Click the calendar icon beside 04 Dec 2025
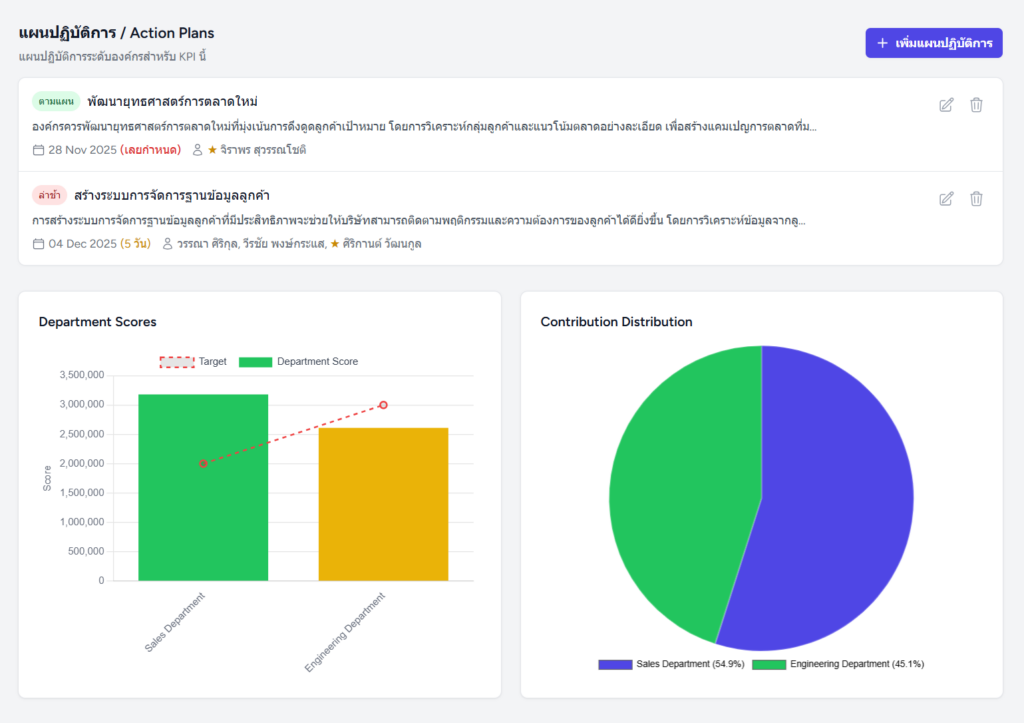1024x723 pixels. pyautogui.click(x=38, y=244)
